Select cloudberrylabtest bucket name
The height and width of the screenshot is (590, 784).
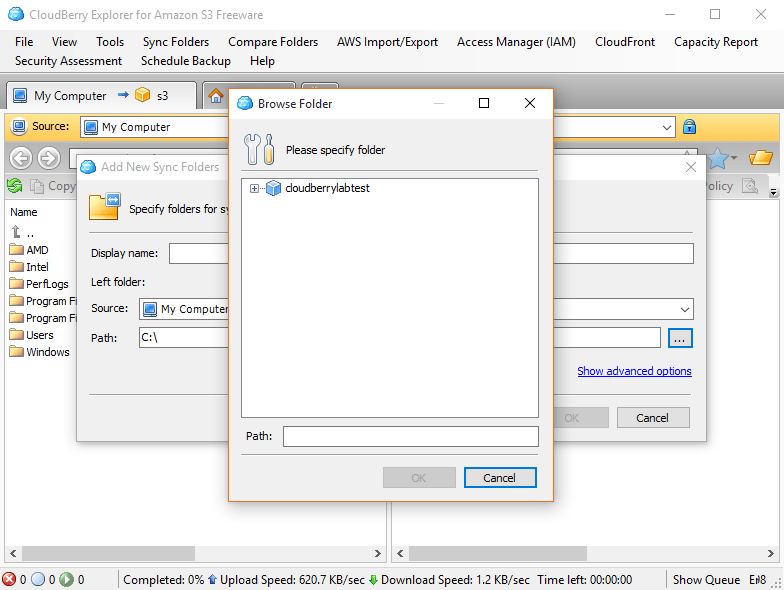[328, 188]
